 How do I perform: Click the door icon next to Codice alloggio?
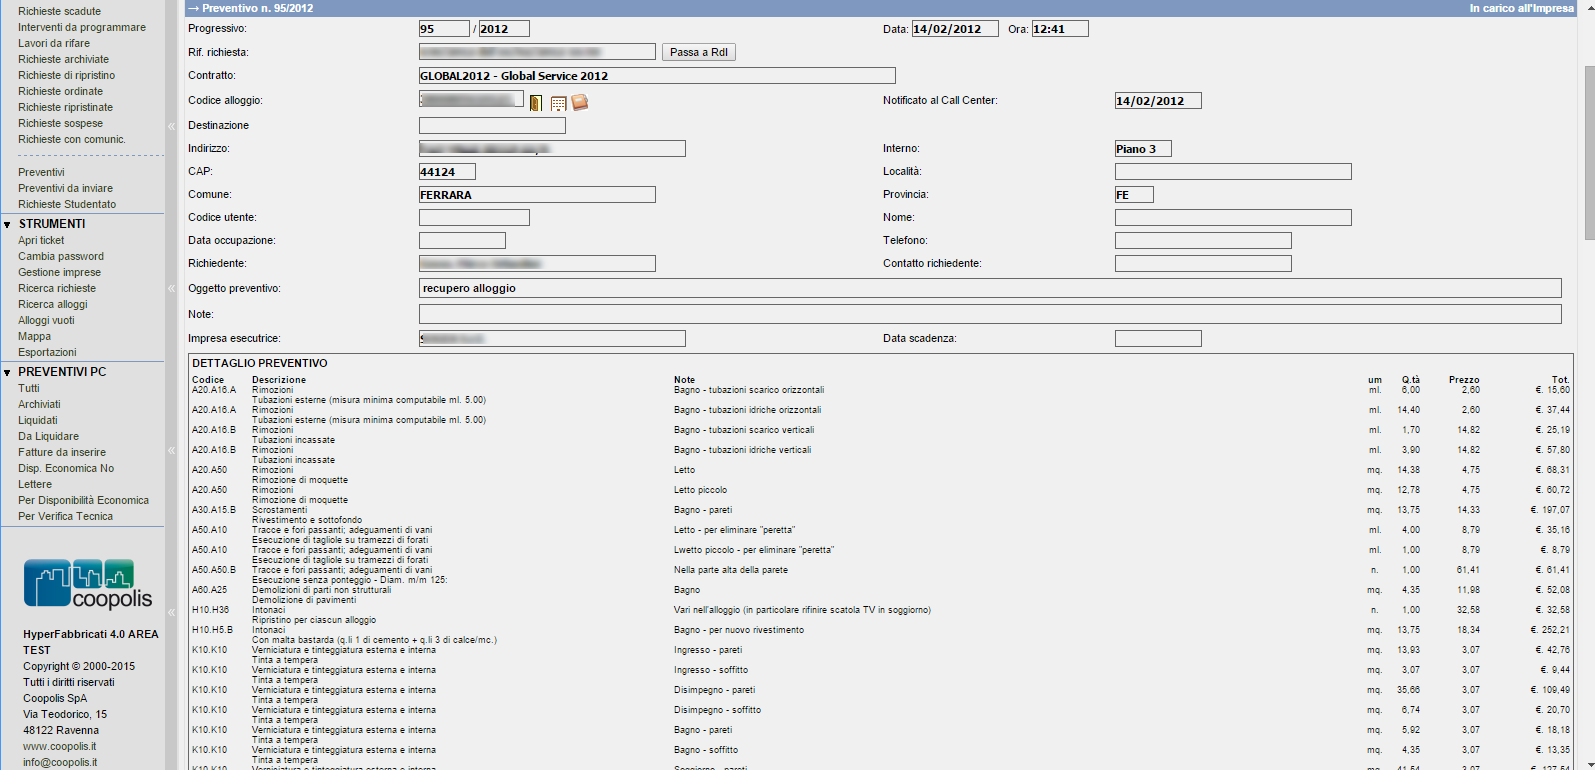pos(536,103)
